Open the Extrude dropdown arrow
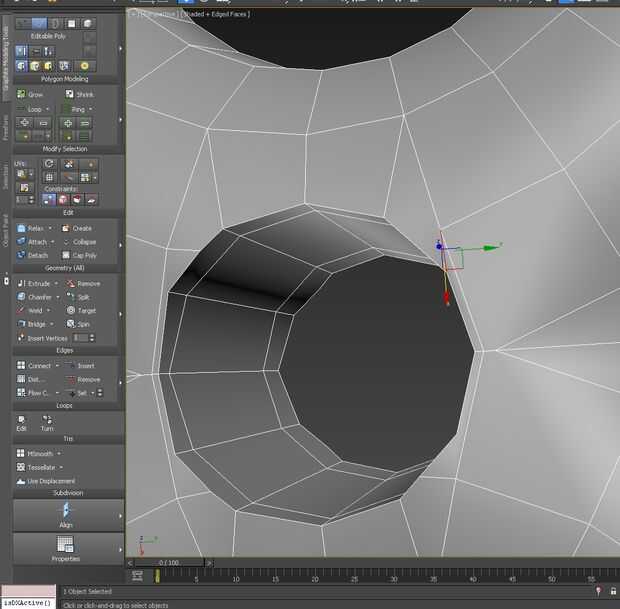 pos(56,284)
